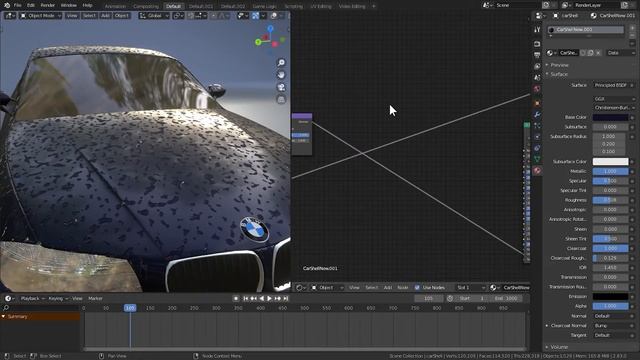The height and width of the screenshot is (360, 640).
Task: Open the Render properties tab
Action: pyautogui.click(x=537, y=44)
